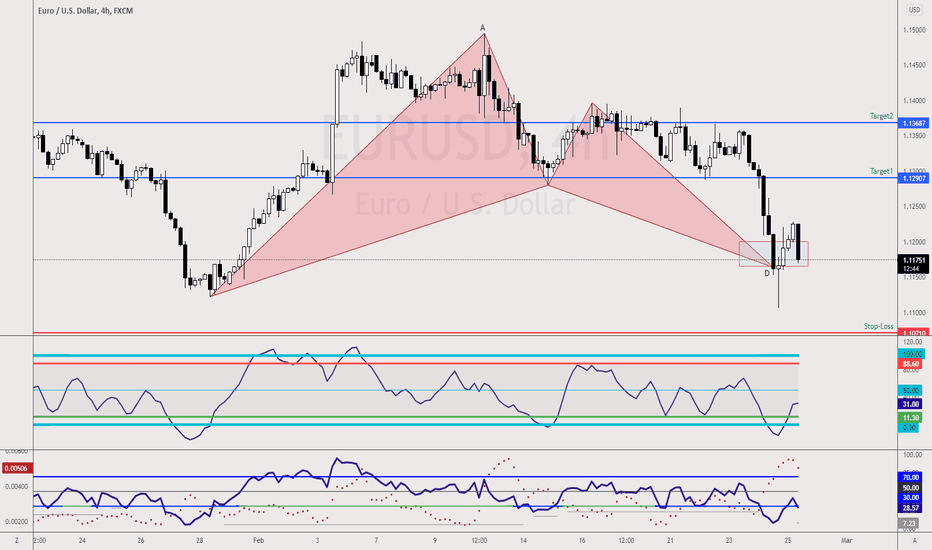Click the 1.11000 price axis label
Screen dimensions: 932x550
tap(914, 313)
